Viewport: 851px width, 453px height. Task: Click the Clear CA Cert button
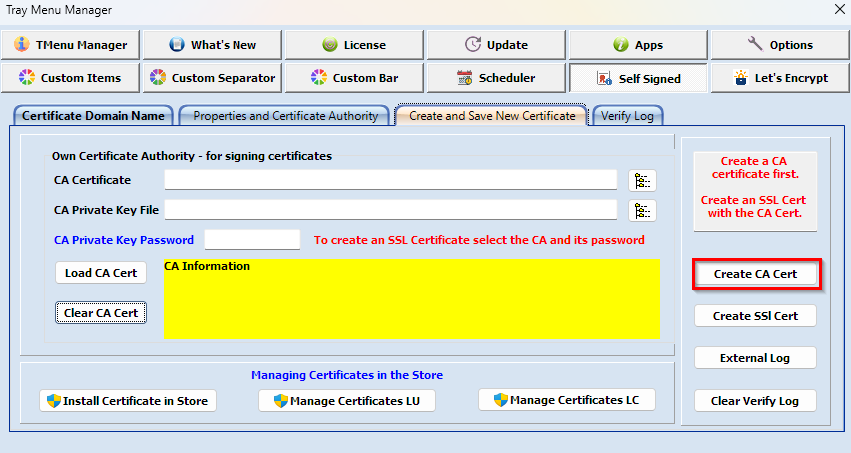(x=101, y=312)
